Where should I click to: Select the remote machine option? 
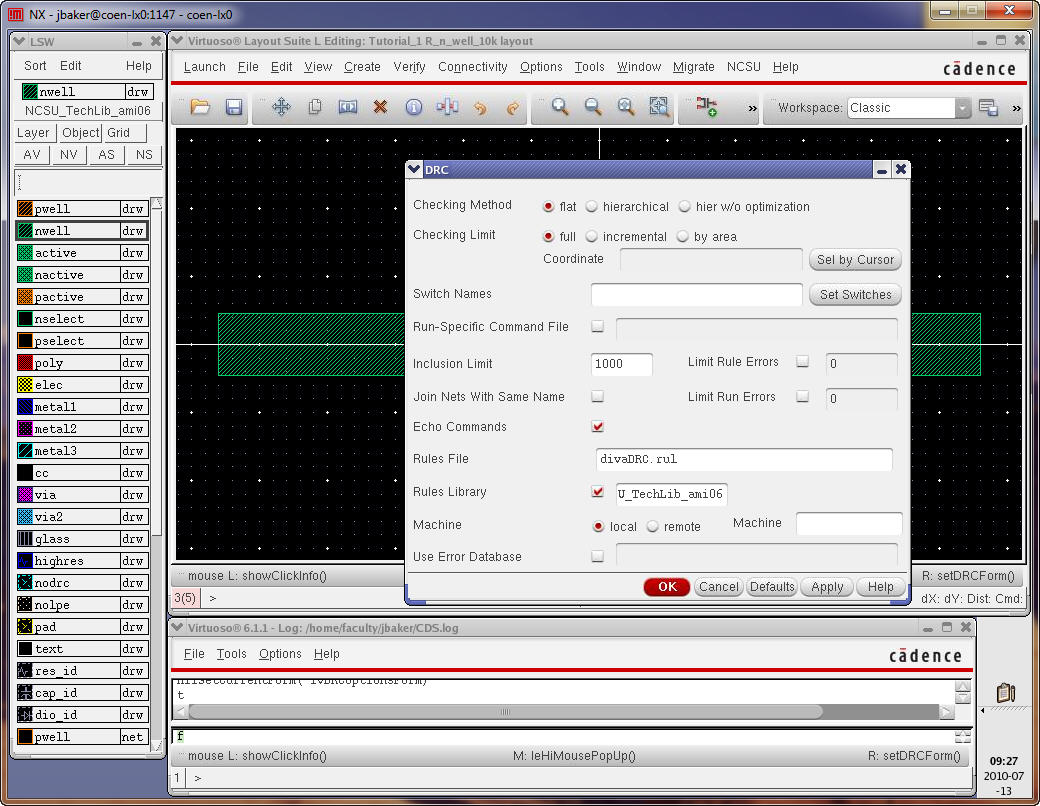653,527
